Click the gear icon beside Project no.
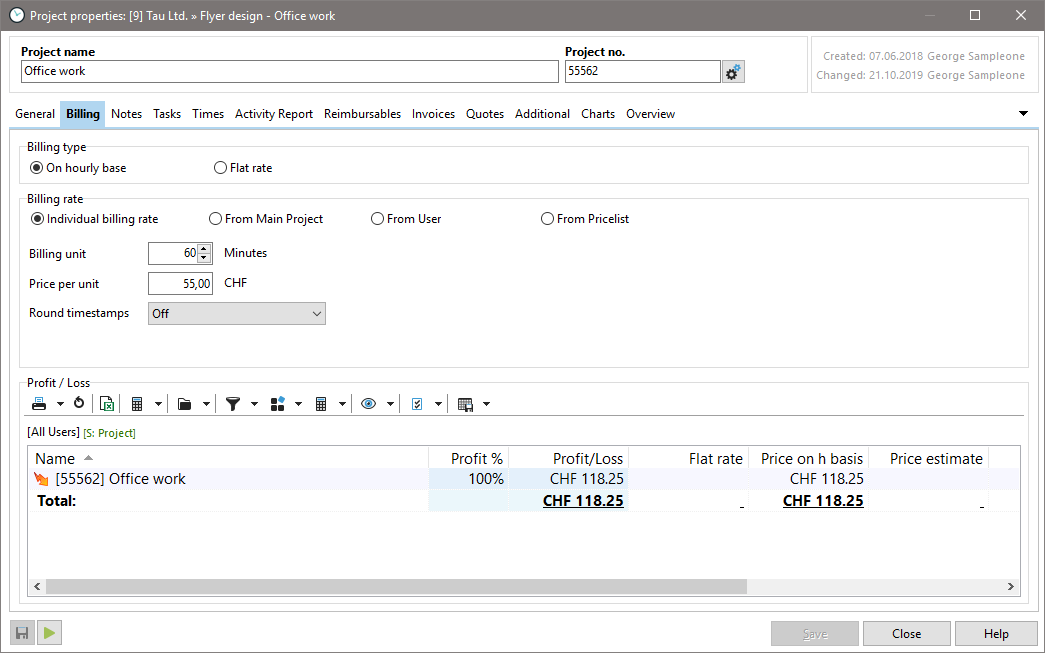The image size is (1045, 653). point(733,72)
